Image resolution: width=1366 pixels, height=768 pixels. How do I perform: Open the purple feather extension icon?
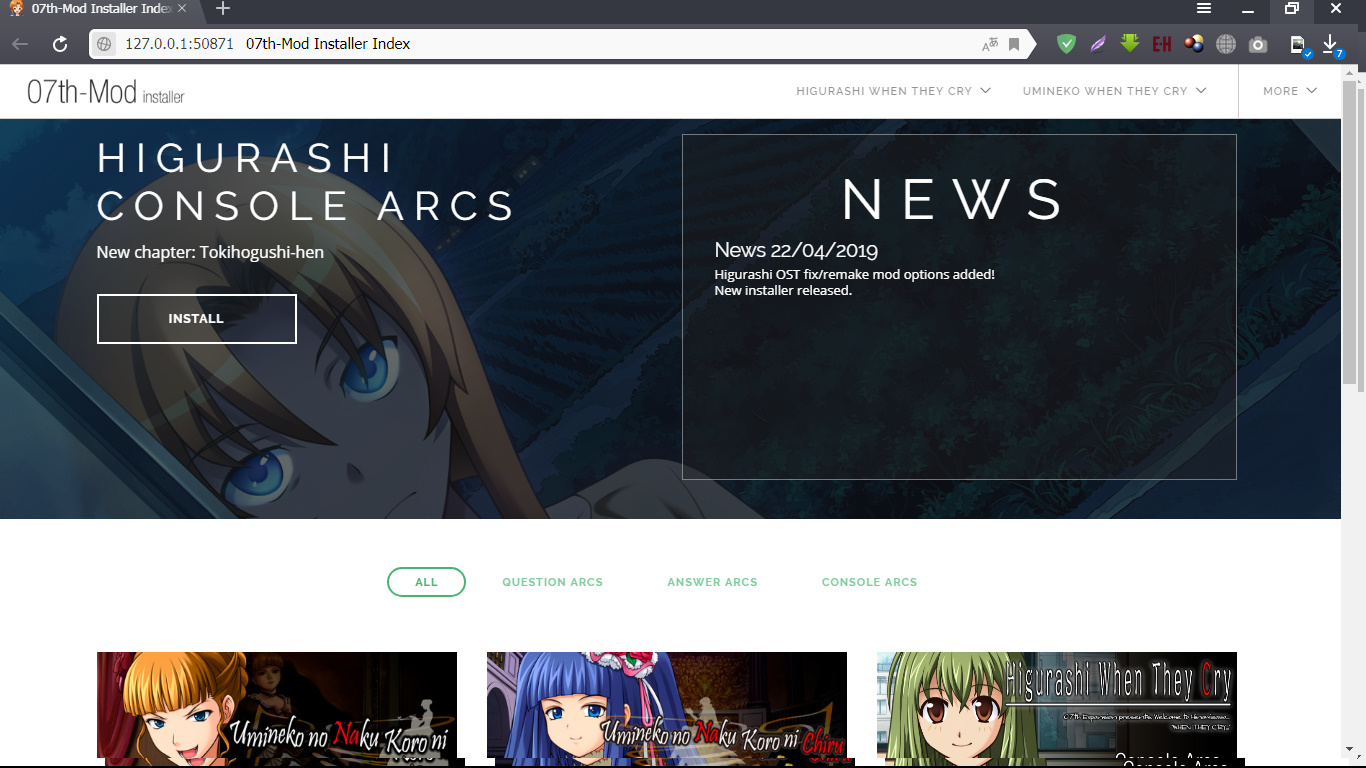pos(1098,44)
